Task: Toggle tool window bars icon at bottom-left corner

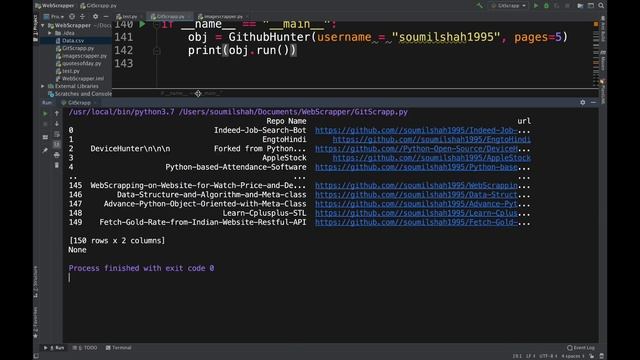Action: point(36,356)
